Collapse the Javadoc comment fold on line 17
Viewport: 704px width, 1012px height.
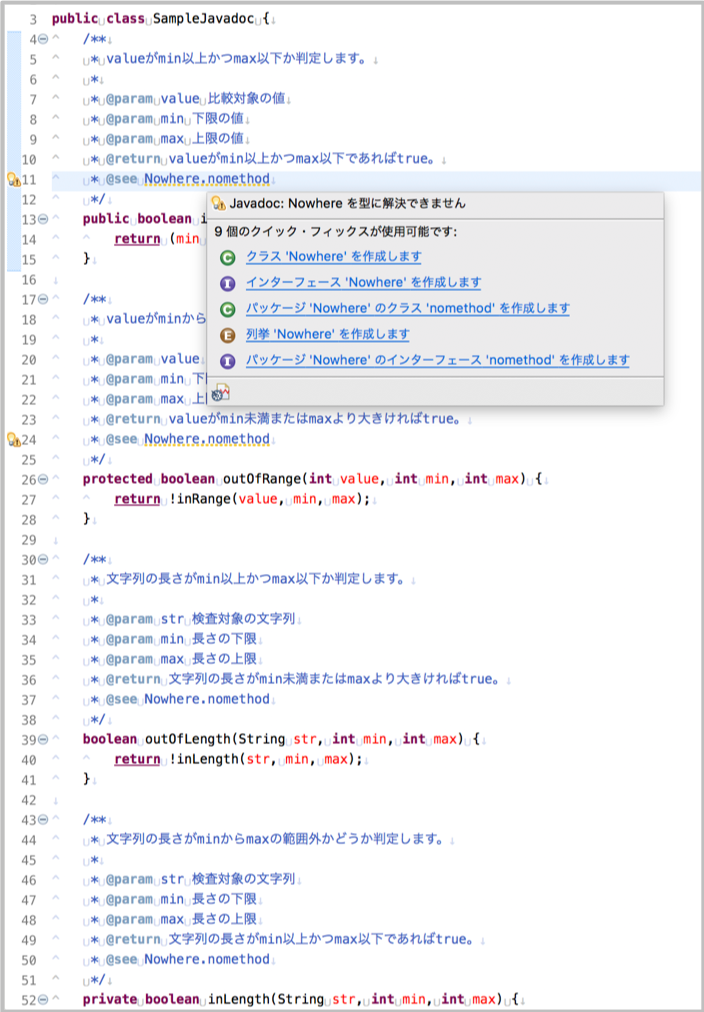43,299
